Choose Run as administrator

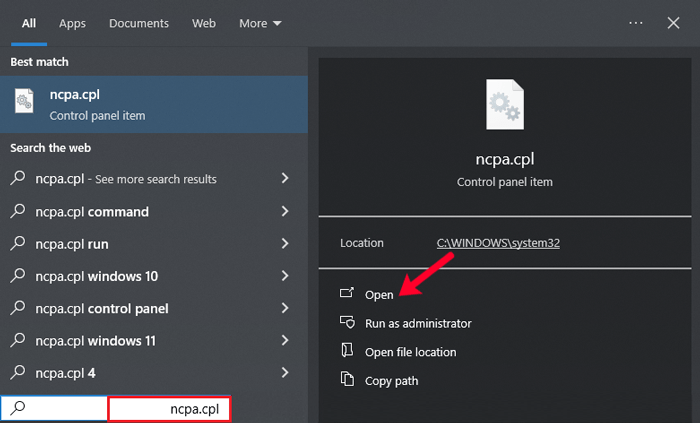pyautogui.click(x=418, y=323)
